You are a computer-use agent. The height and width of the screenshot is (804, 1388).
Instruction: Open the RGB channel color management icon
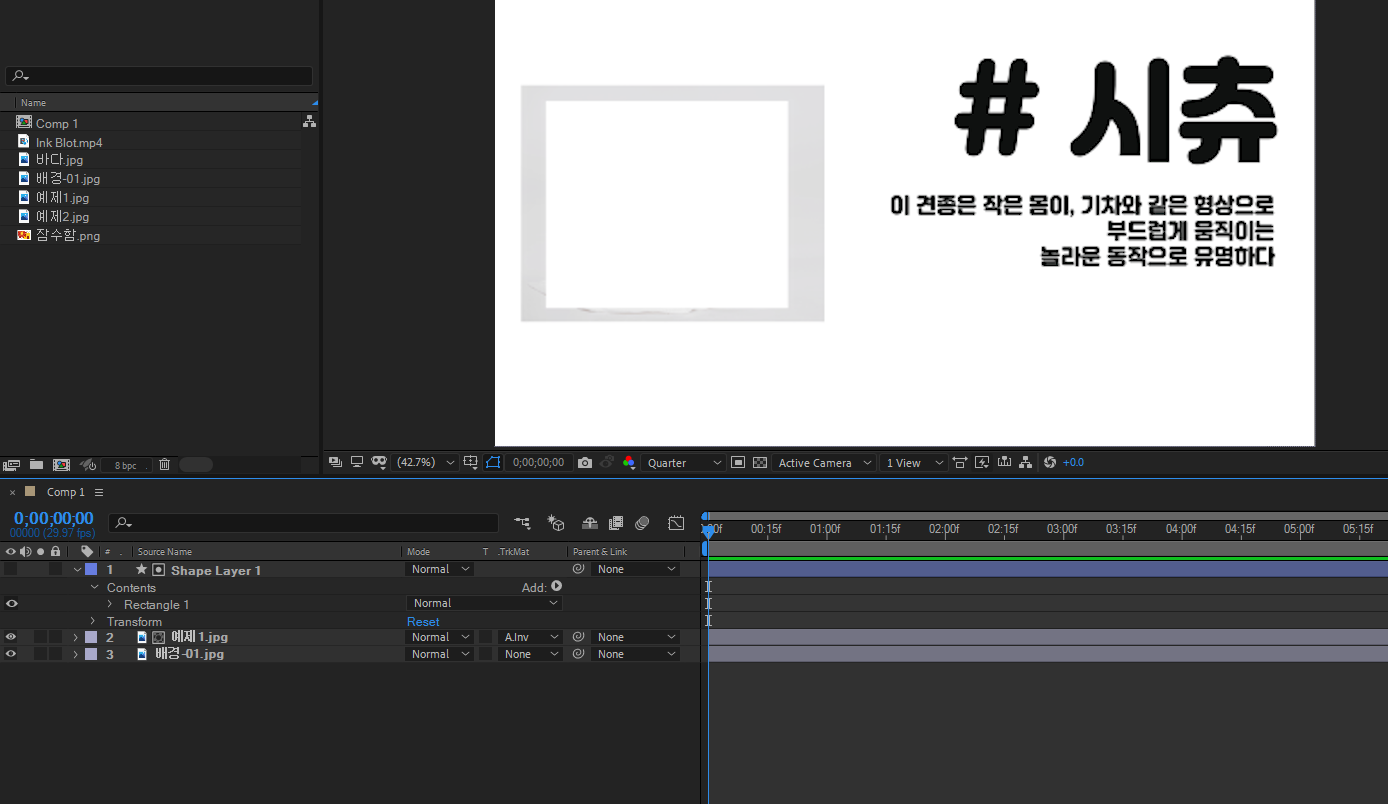click(x=629, y=463)
